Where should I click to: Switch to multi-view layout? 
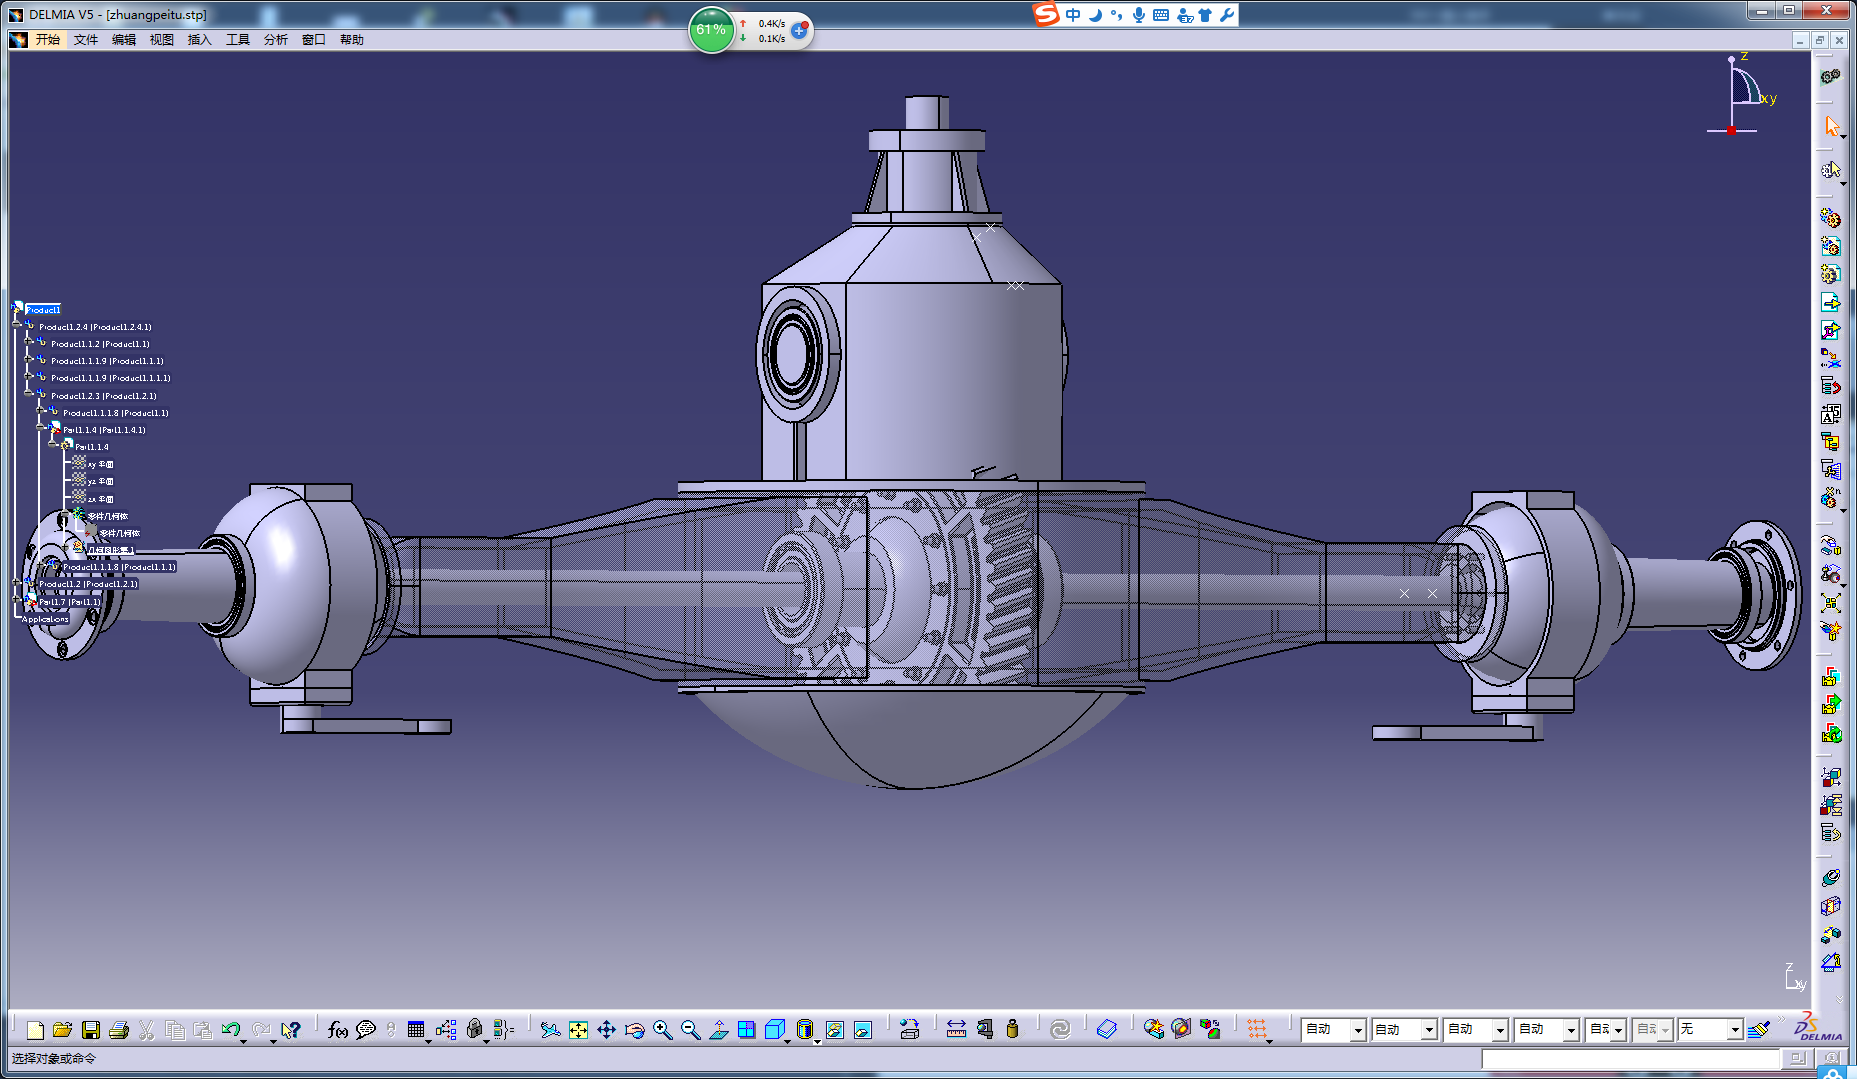pyautogui.click(x=746, y=1029)
